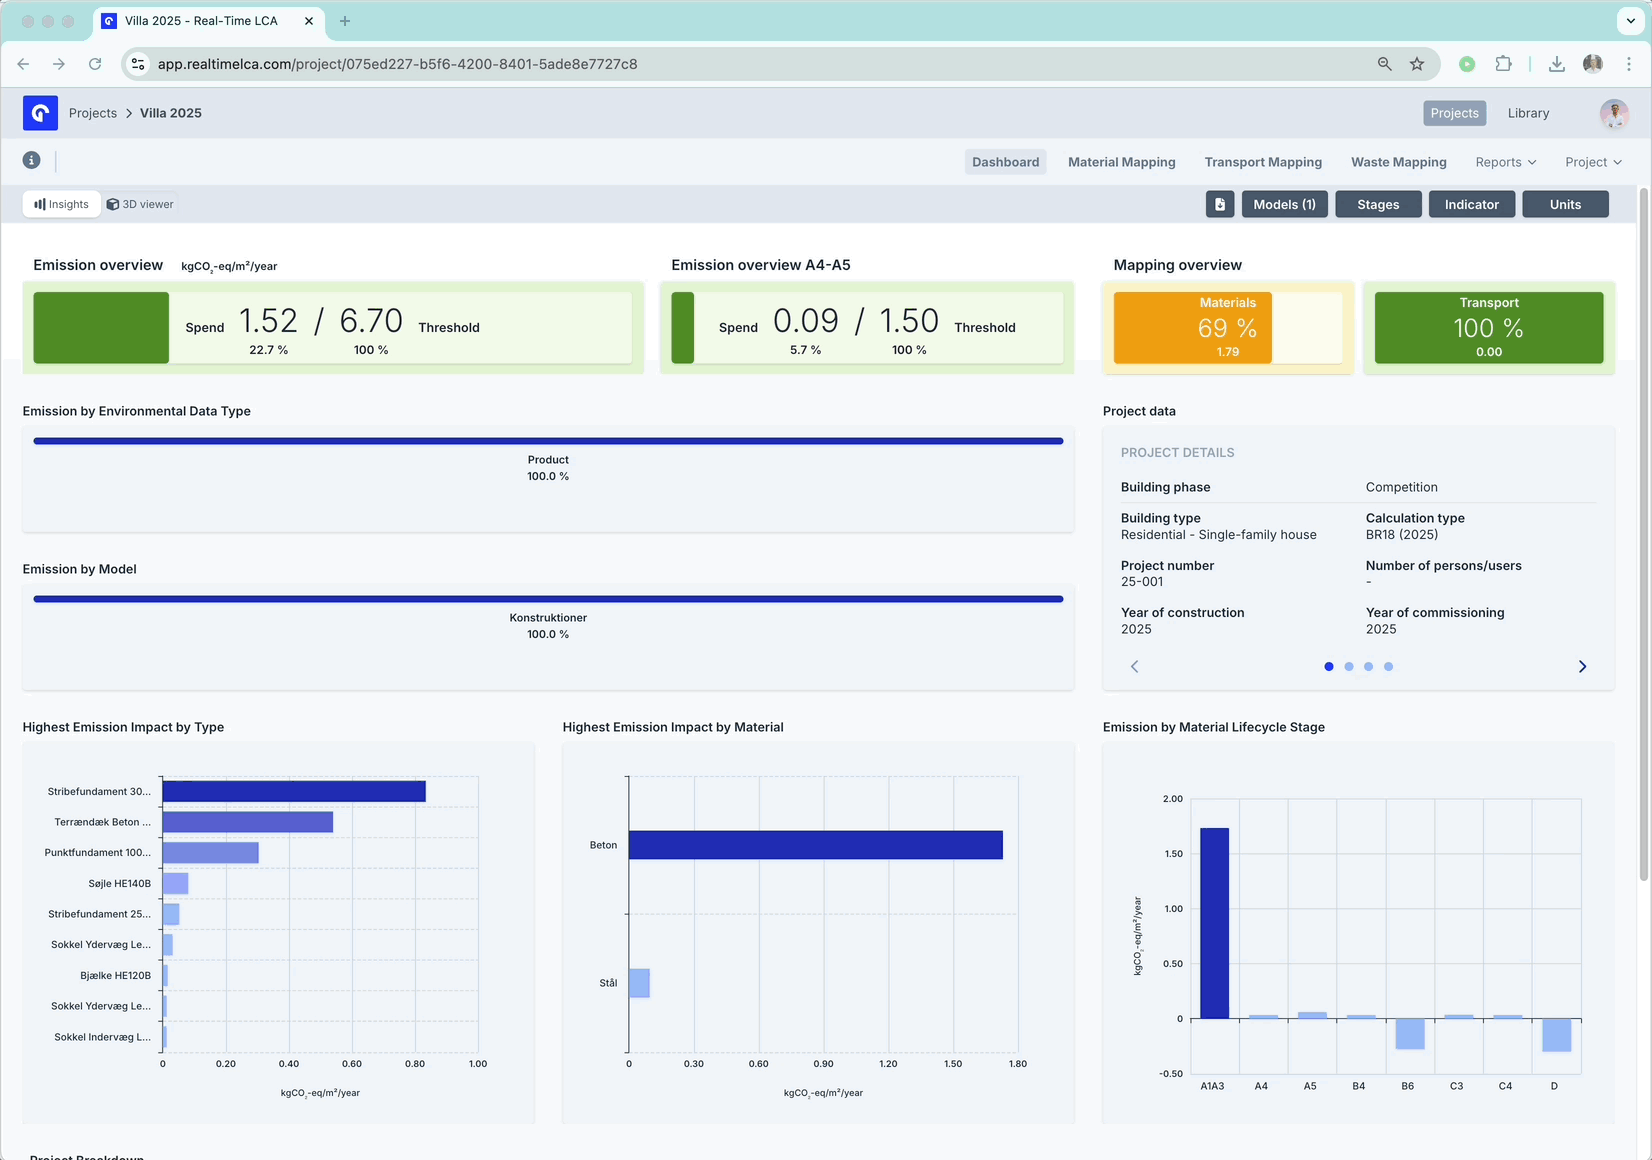Open site information icon in address bar
This screenshot has width=1652, height=1160.
click(138, 64)
